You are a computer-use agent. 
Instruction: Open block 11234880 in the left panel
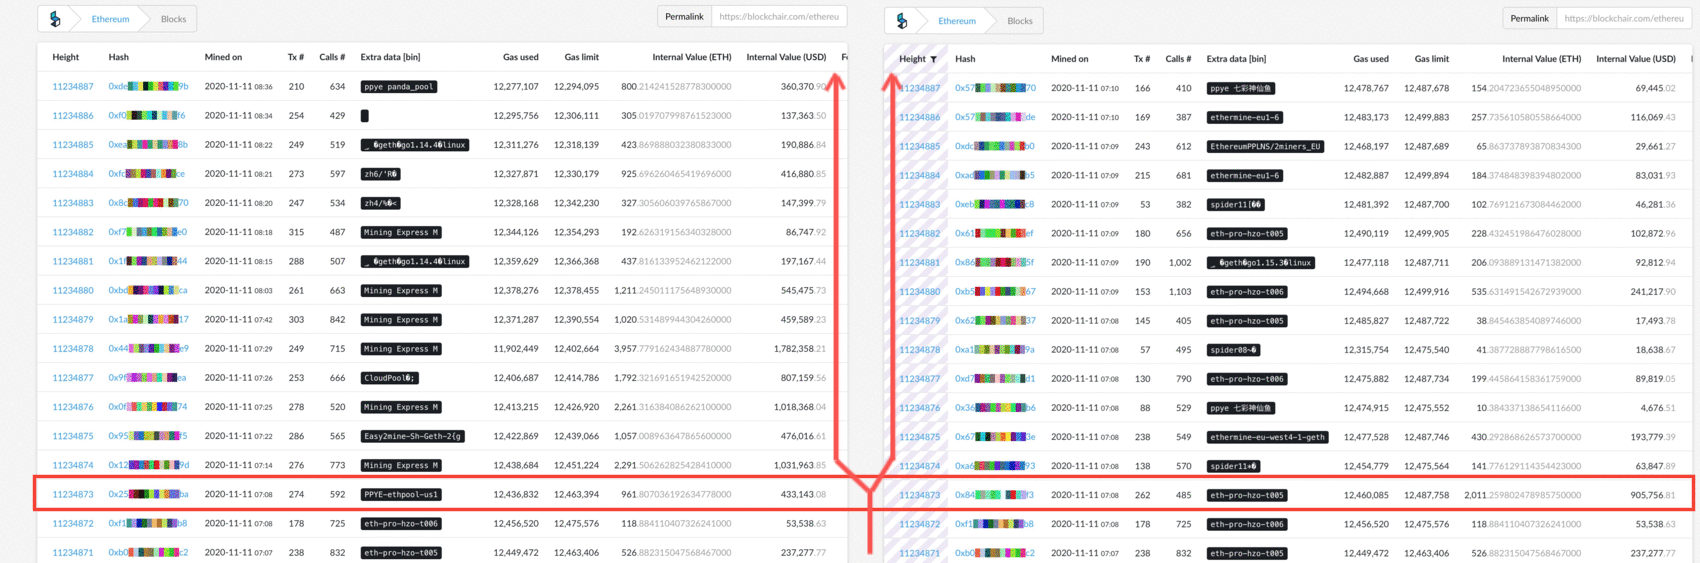(73, 291)
